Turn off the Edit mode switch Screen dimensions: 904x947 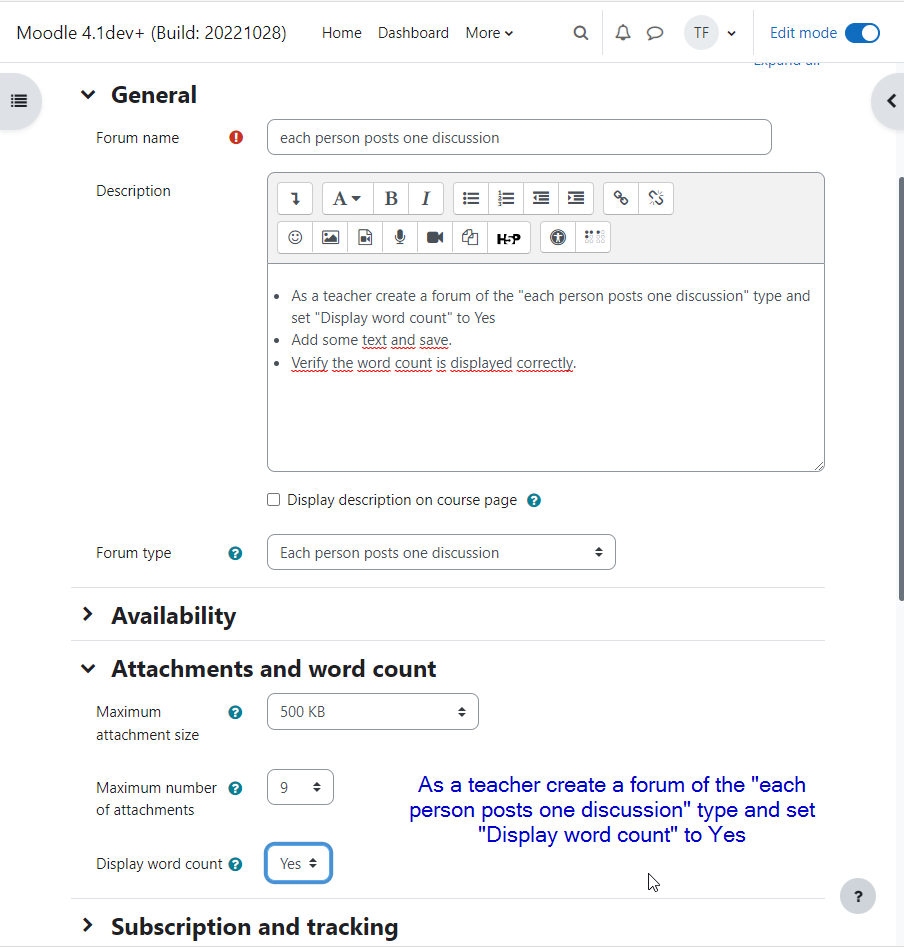[x=862, y=33]
